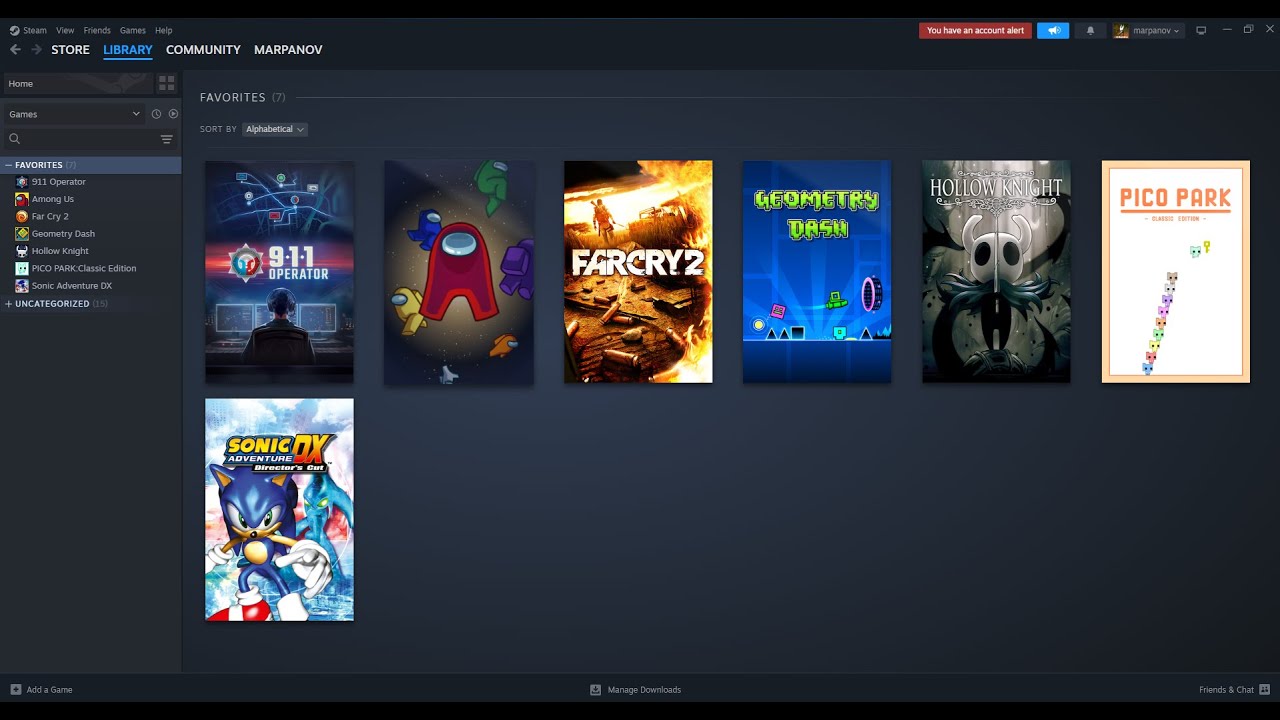Click the FAVORITES heading above the grid
The image size is (1280, 720).
[x=233, y=97]
